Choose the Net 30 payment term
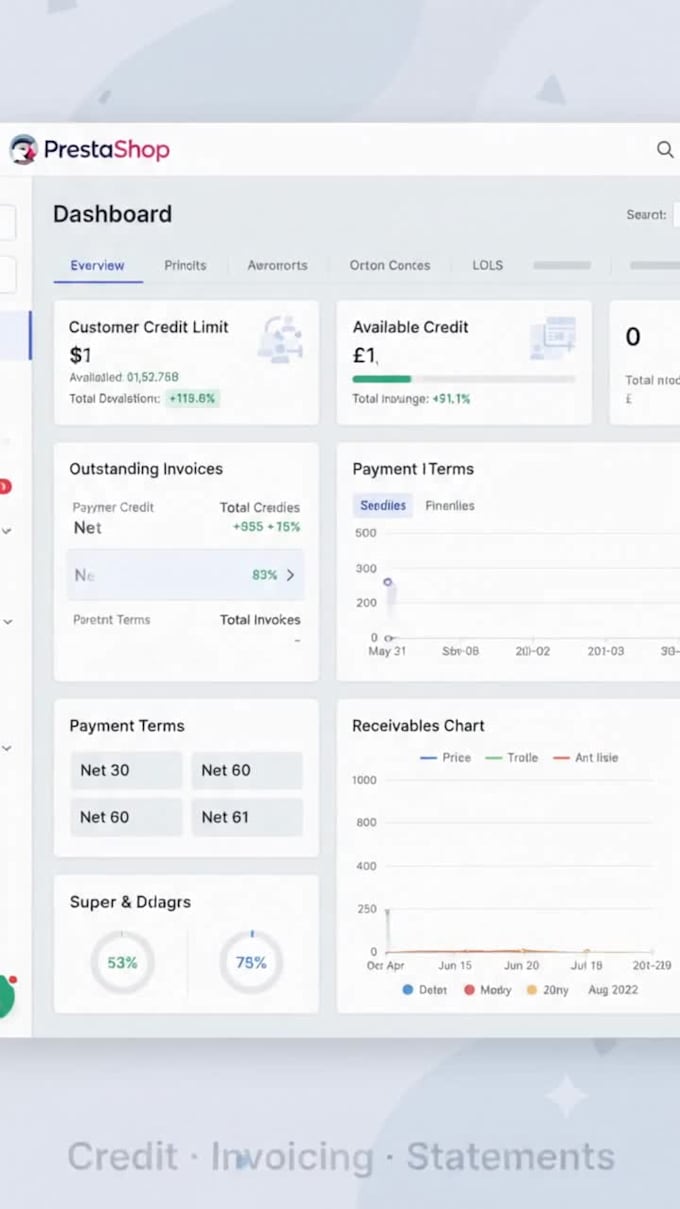The height and width of the screenshot is (1209, 680). point(126,771)
